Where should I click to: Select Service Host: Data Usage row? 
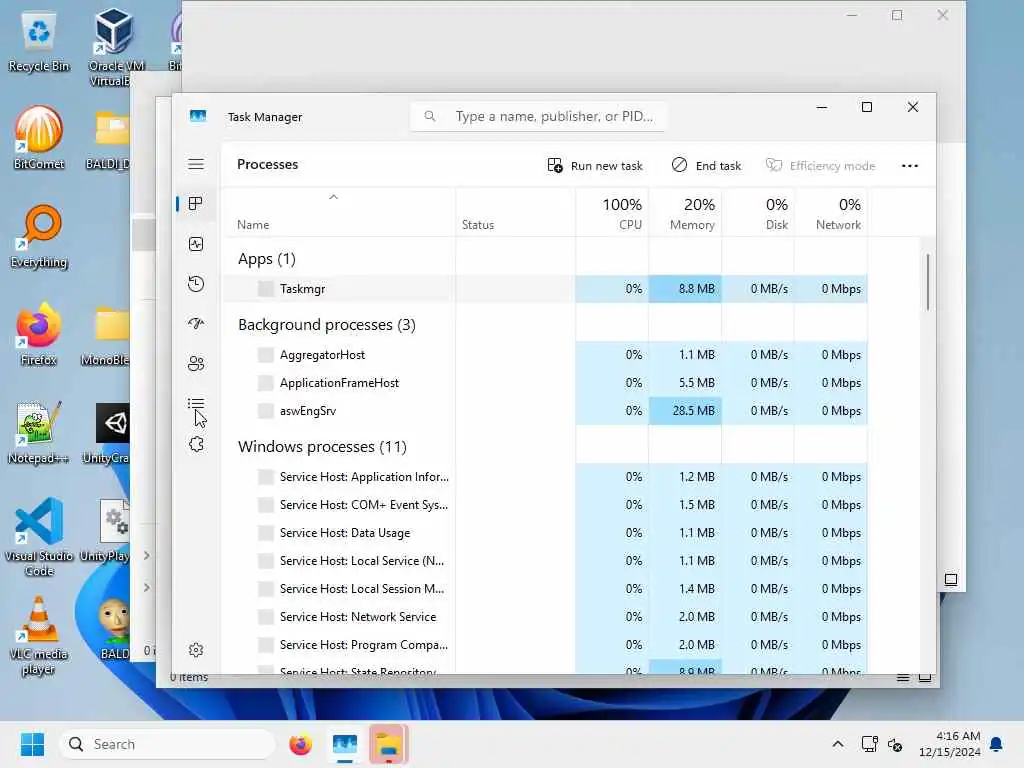point(545,533)
